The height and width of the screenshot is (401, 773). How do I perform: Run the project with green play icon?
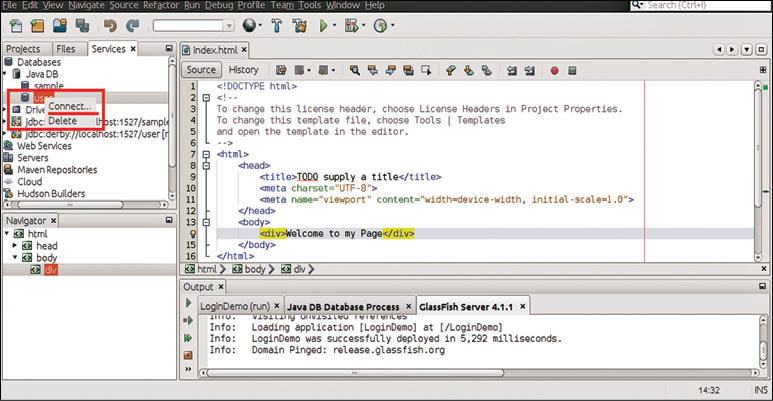(x=325, y=25)
